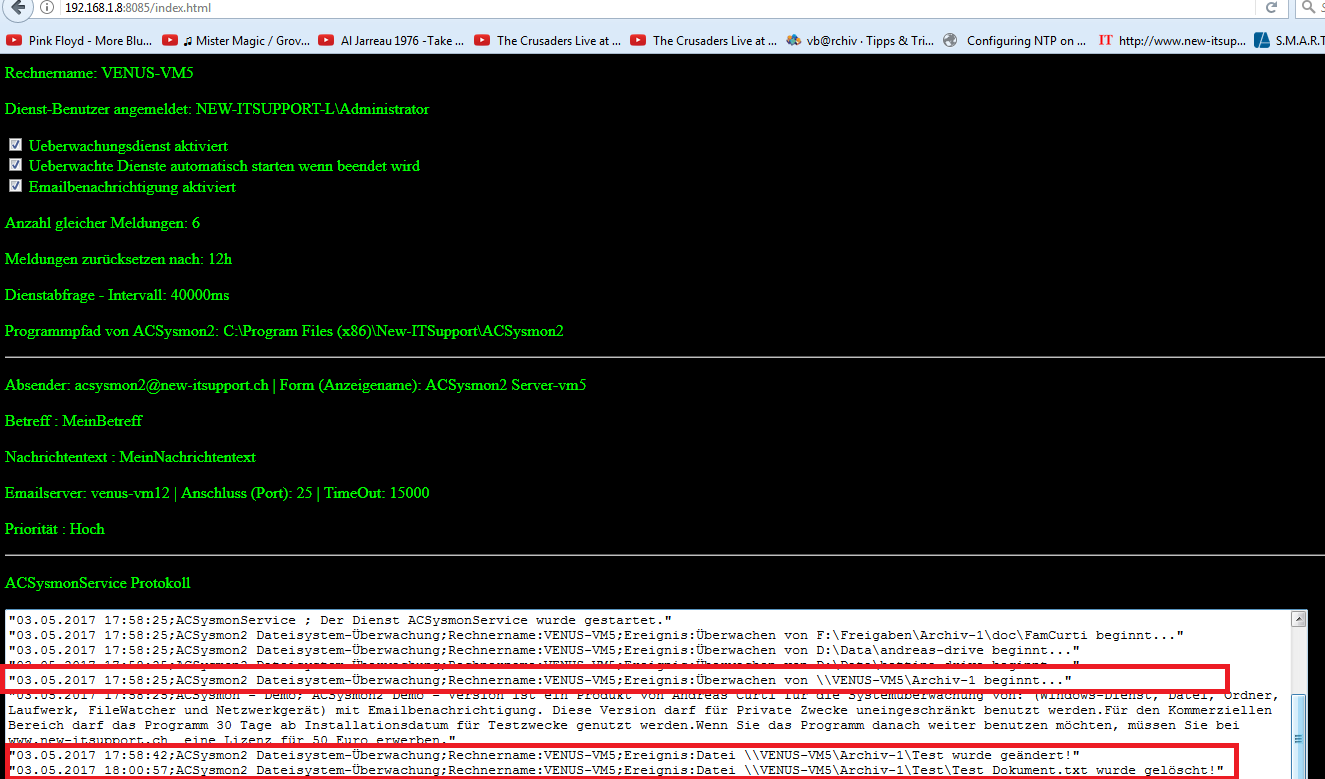Open the http://www.new-itsup... bookmark
1325x779 pixels.
(1172, 41)
